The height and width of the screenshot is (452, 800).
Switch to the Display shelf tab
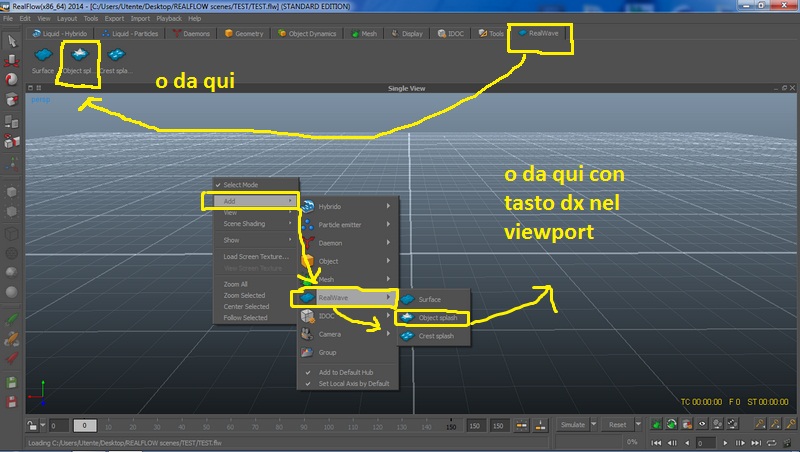pos(407,33)
